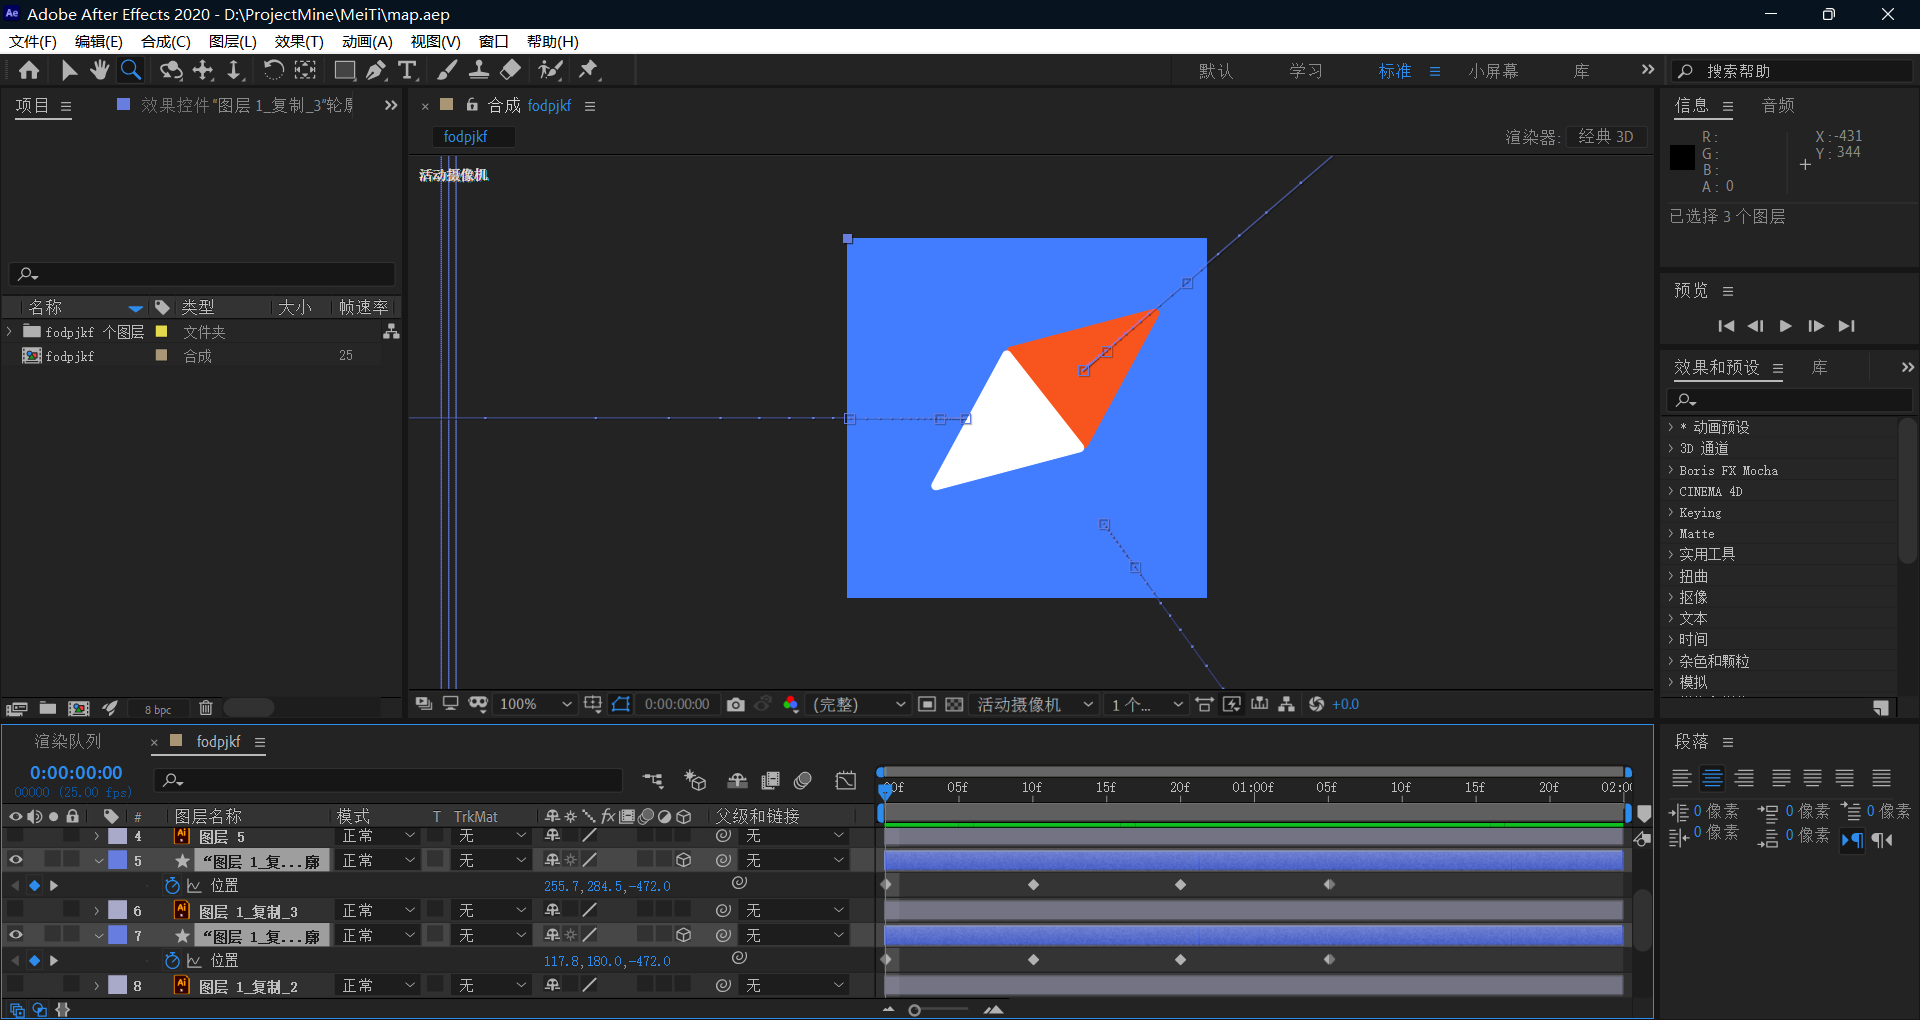Open blending mode dropdown for layer 4
Image resolution: width=1920 pixels, height=1020 pixels.
tap(378, 836)
